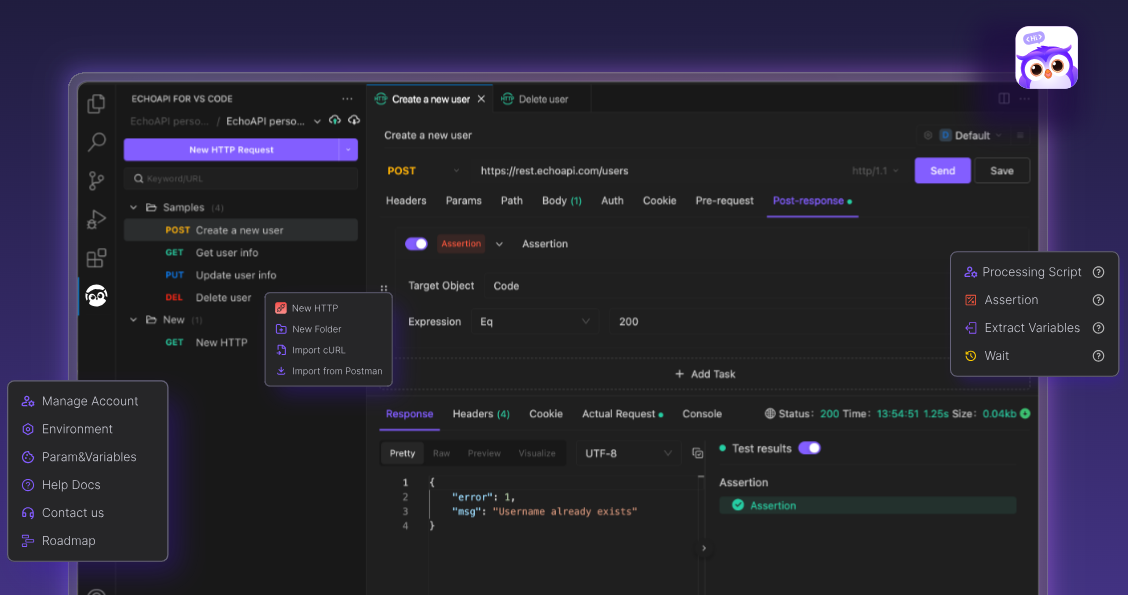Click the Send button

tap(942, 171)
